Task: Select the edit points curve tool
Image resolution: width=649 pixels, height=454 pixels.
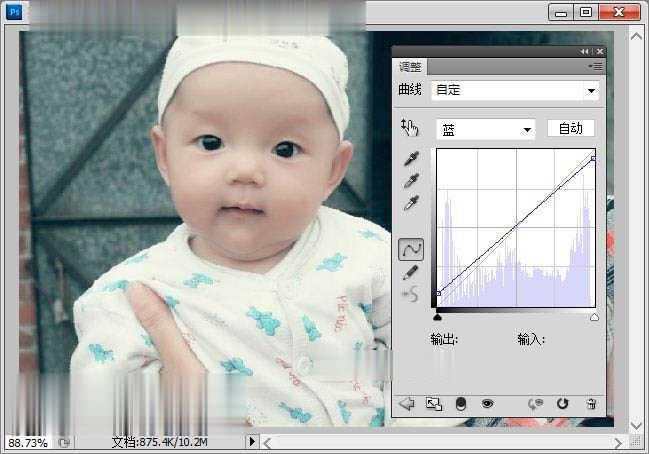Action: click(411, 250)
